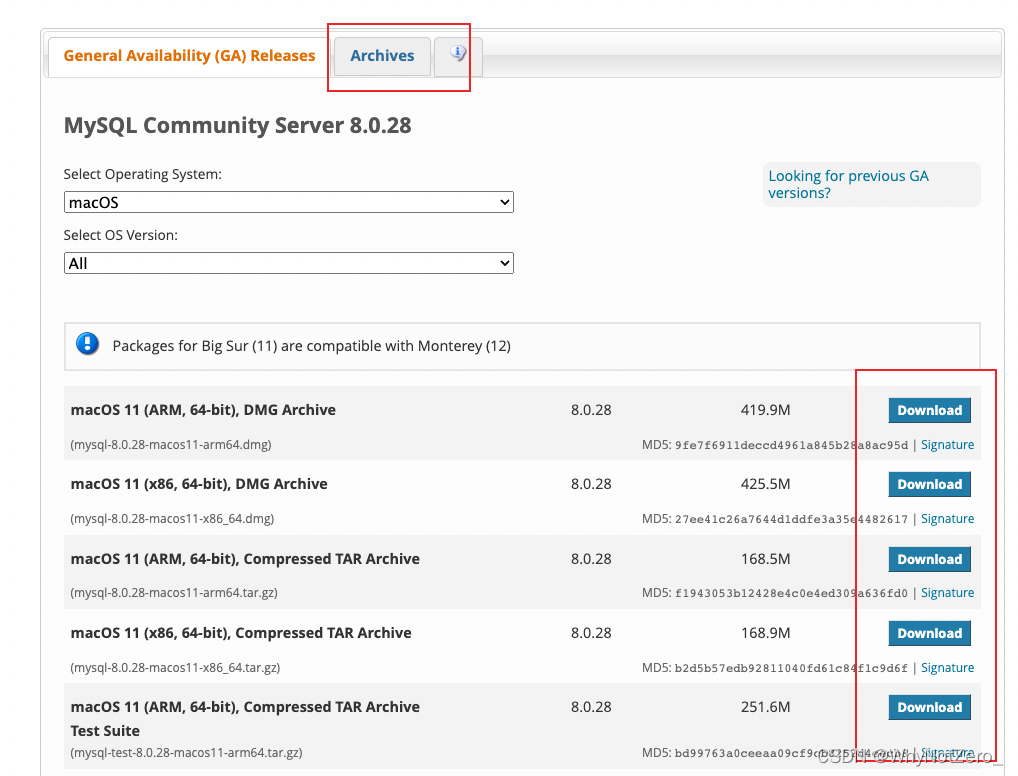Open the Select OS Version dropdown
This screenshot has width=1018, height=776.
289,263
